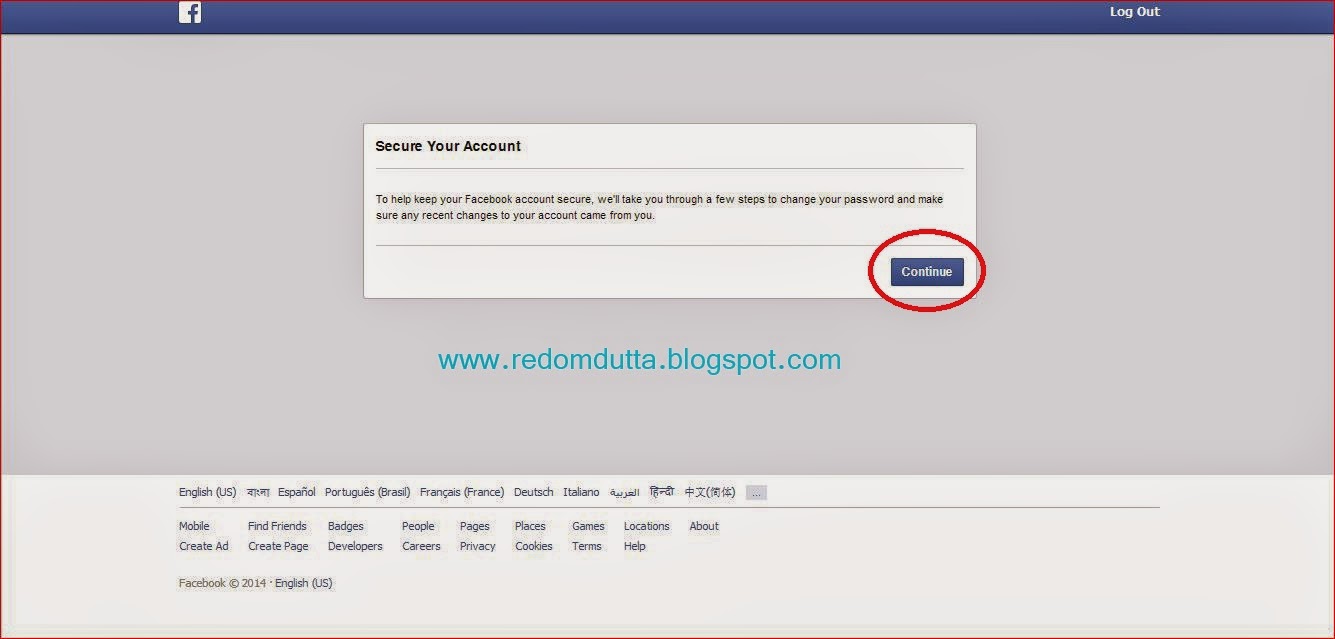Select the Arabic language link

click(625, 492)
